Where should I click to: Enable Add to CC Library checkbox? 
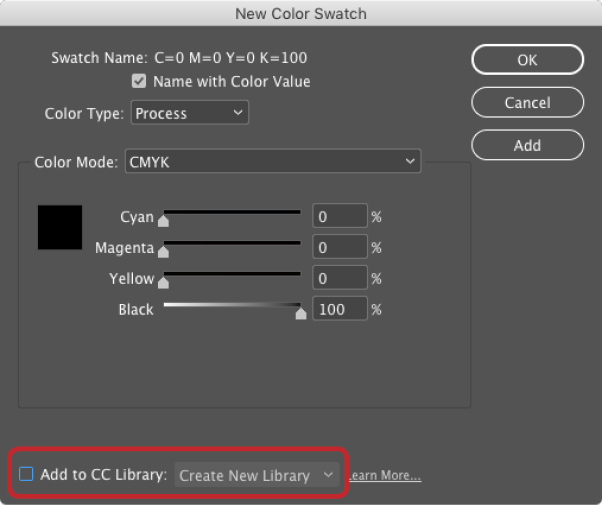26,474
